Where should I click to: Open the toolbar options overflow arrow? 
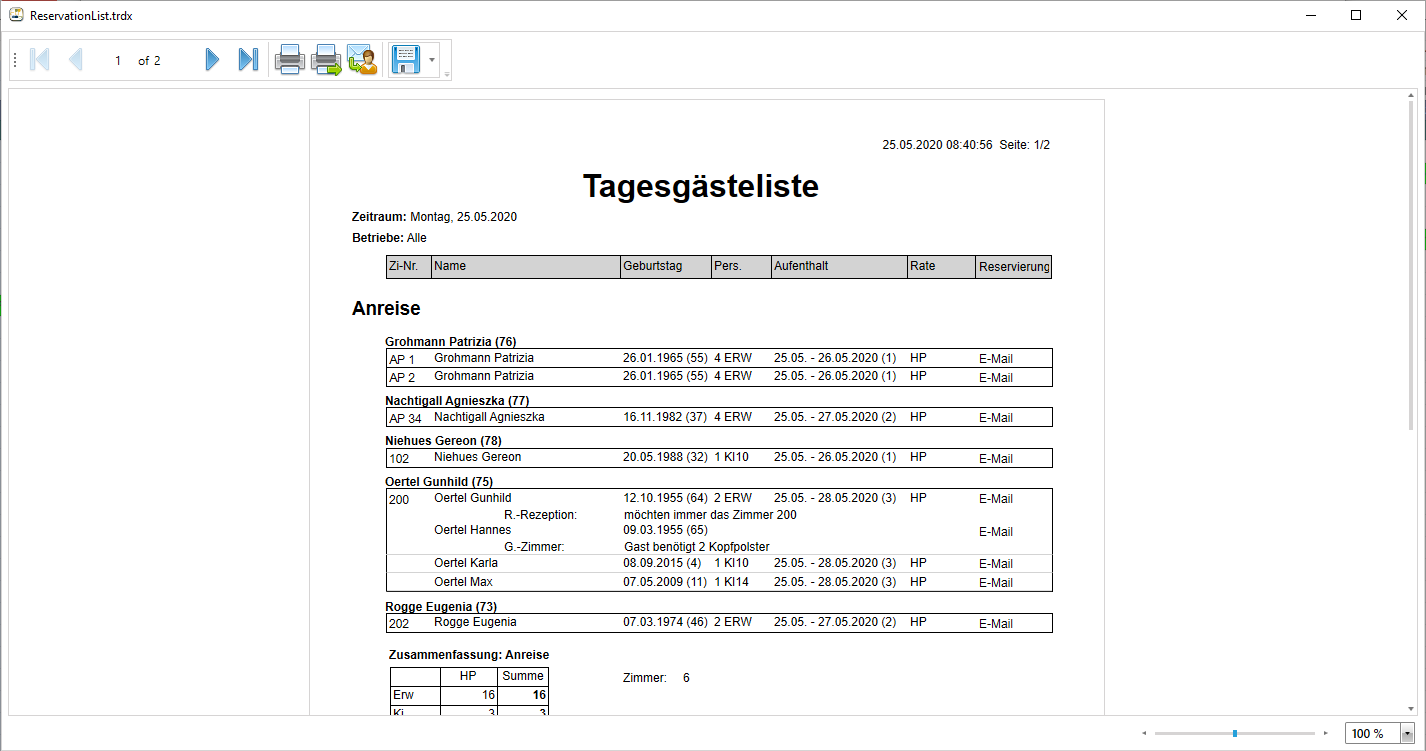[x=447, y=75]
